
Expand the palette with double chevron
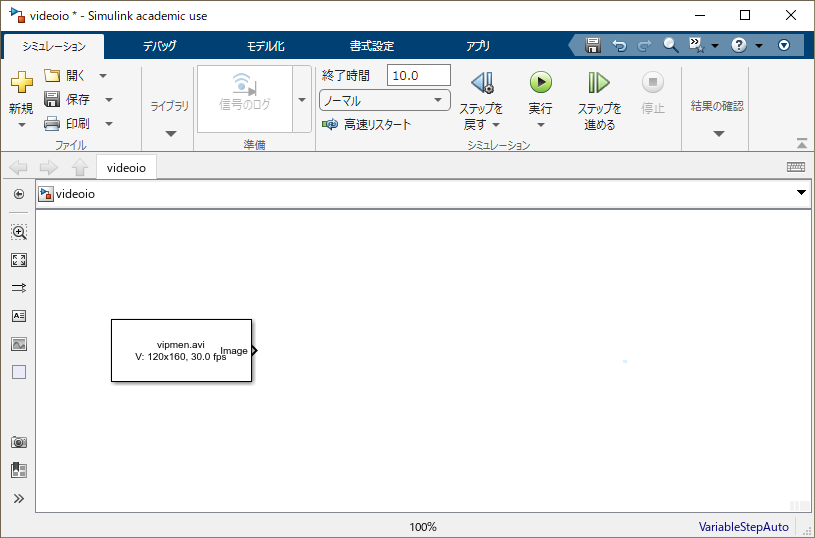click(x=19, y=498)
